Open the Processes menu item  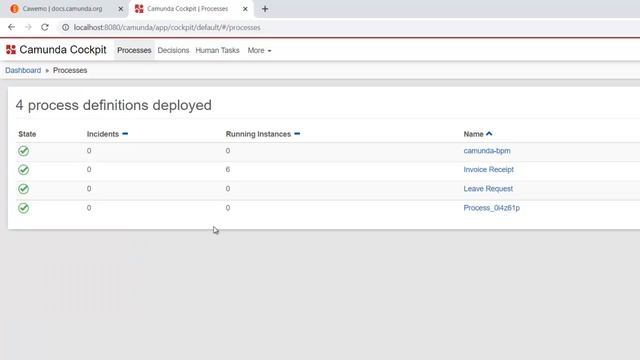click(134, 50)
